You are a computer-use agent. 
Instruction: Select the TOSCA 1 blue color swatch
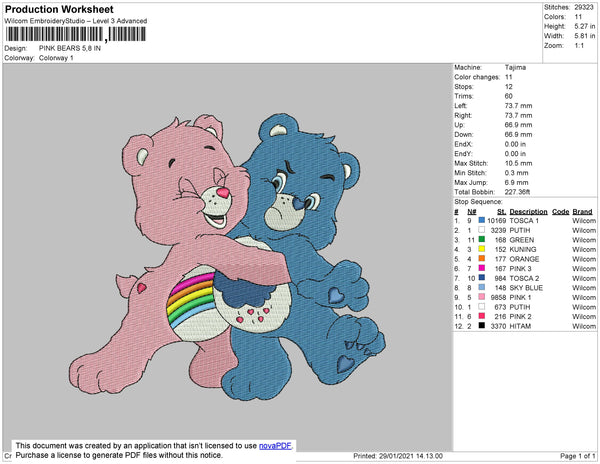[482, 220]
